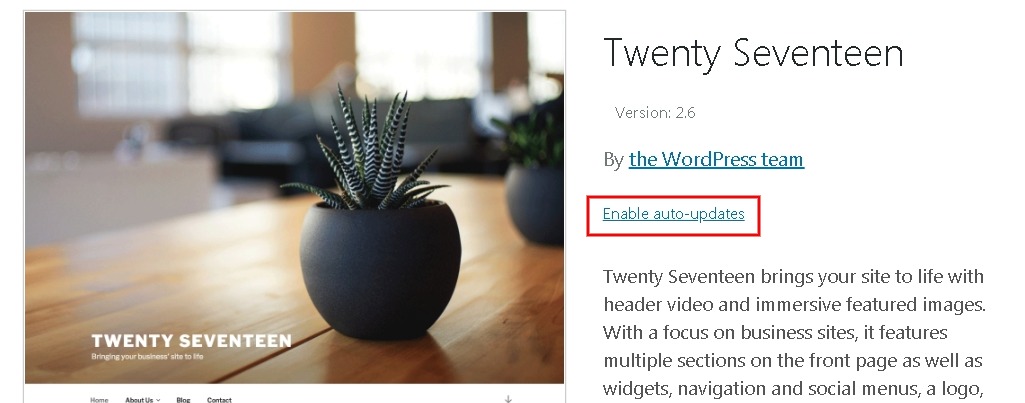The image size is (1025, 403).
Task: Click the Version: 2.6 label
Action: click(x=655, y=113)
